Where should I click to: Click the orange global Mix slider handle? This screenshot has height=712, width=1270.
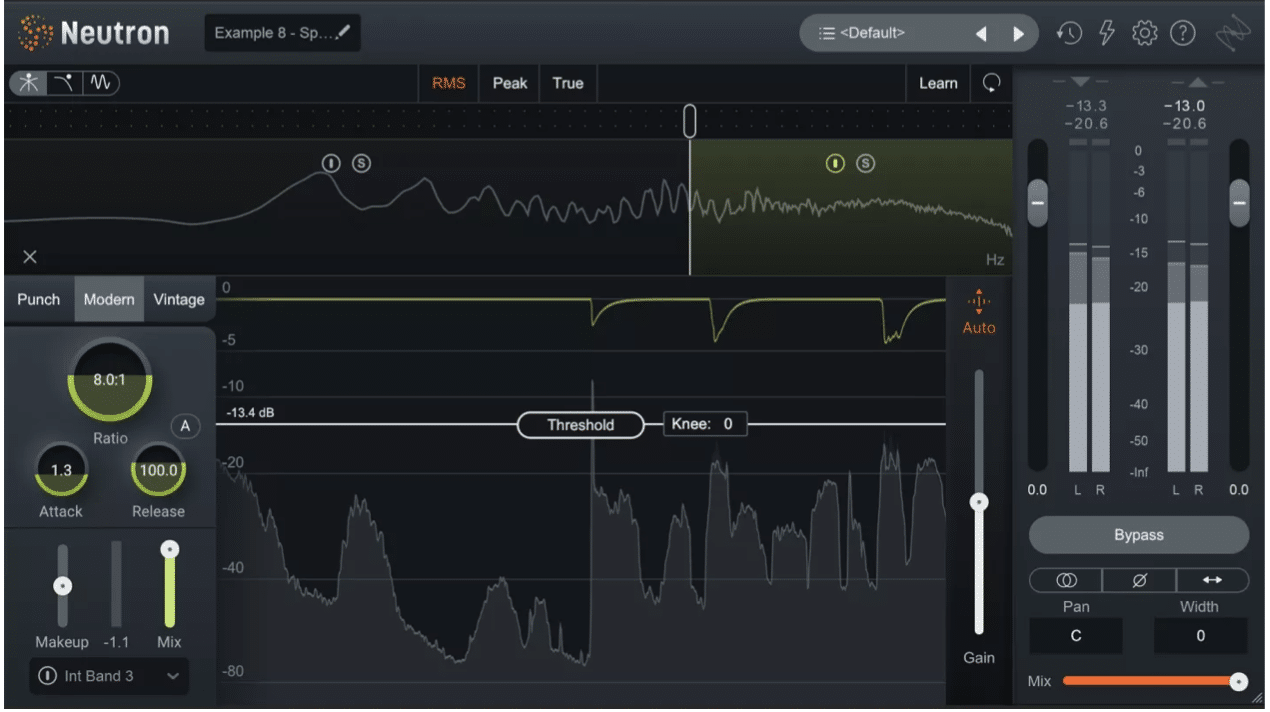click(1238, 682)
